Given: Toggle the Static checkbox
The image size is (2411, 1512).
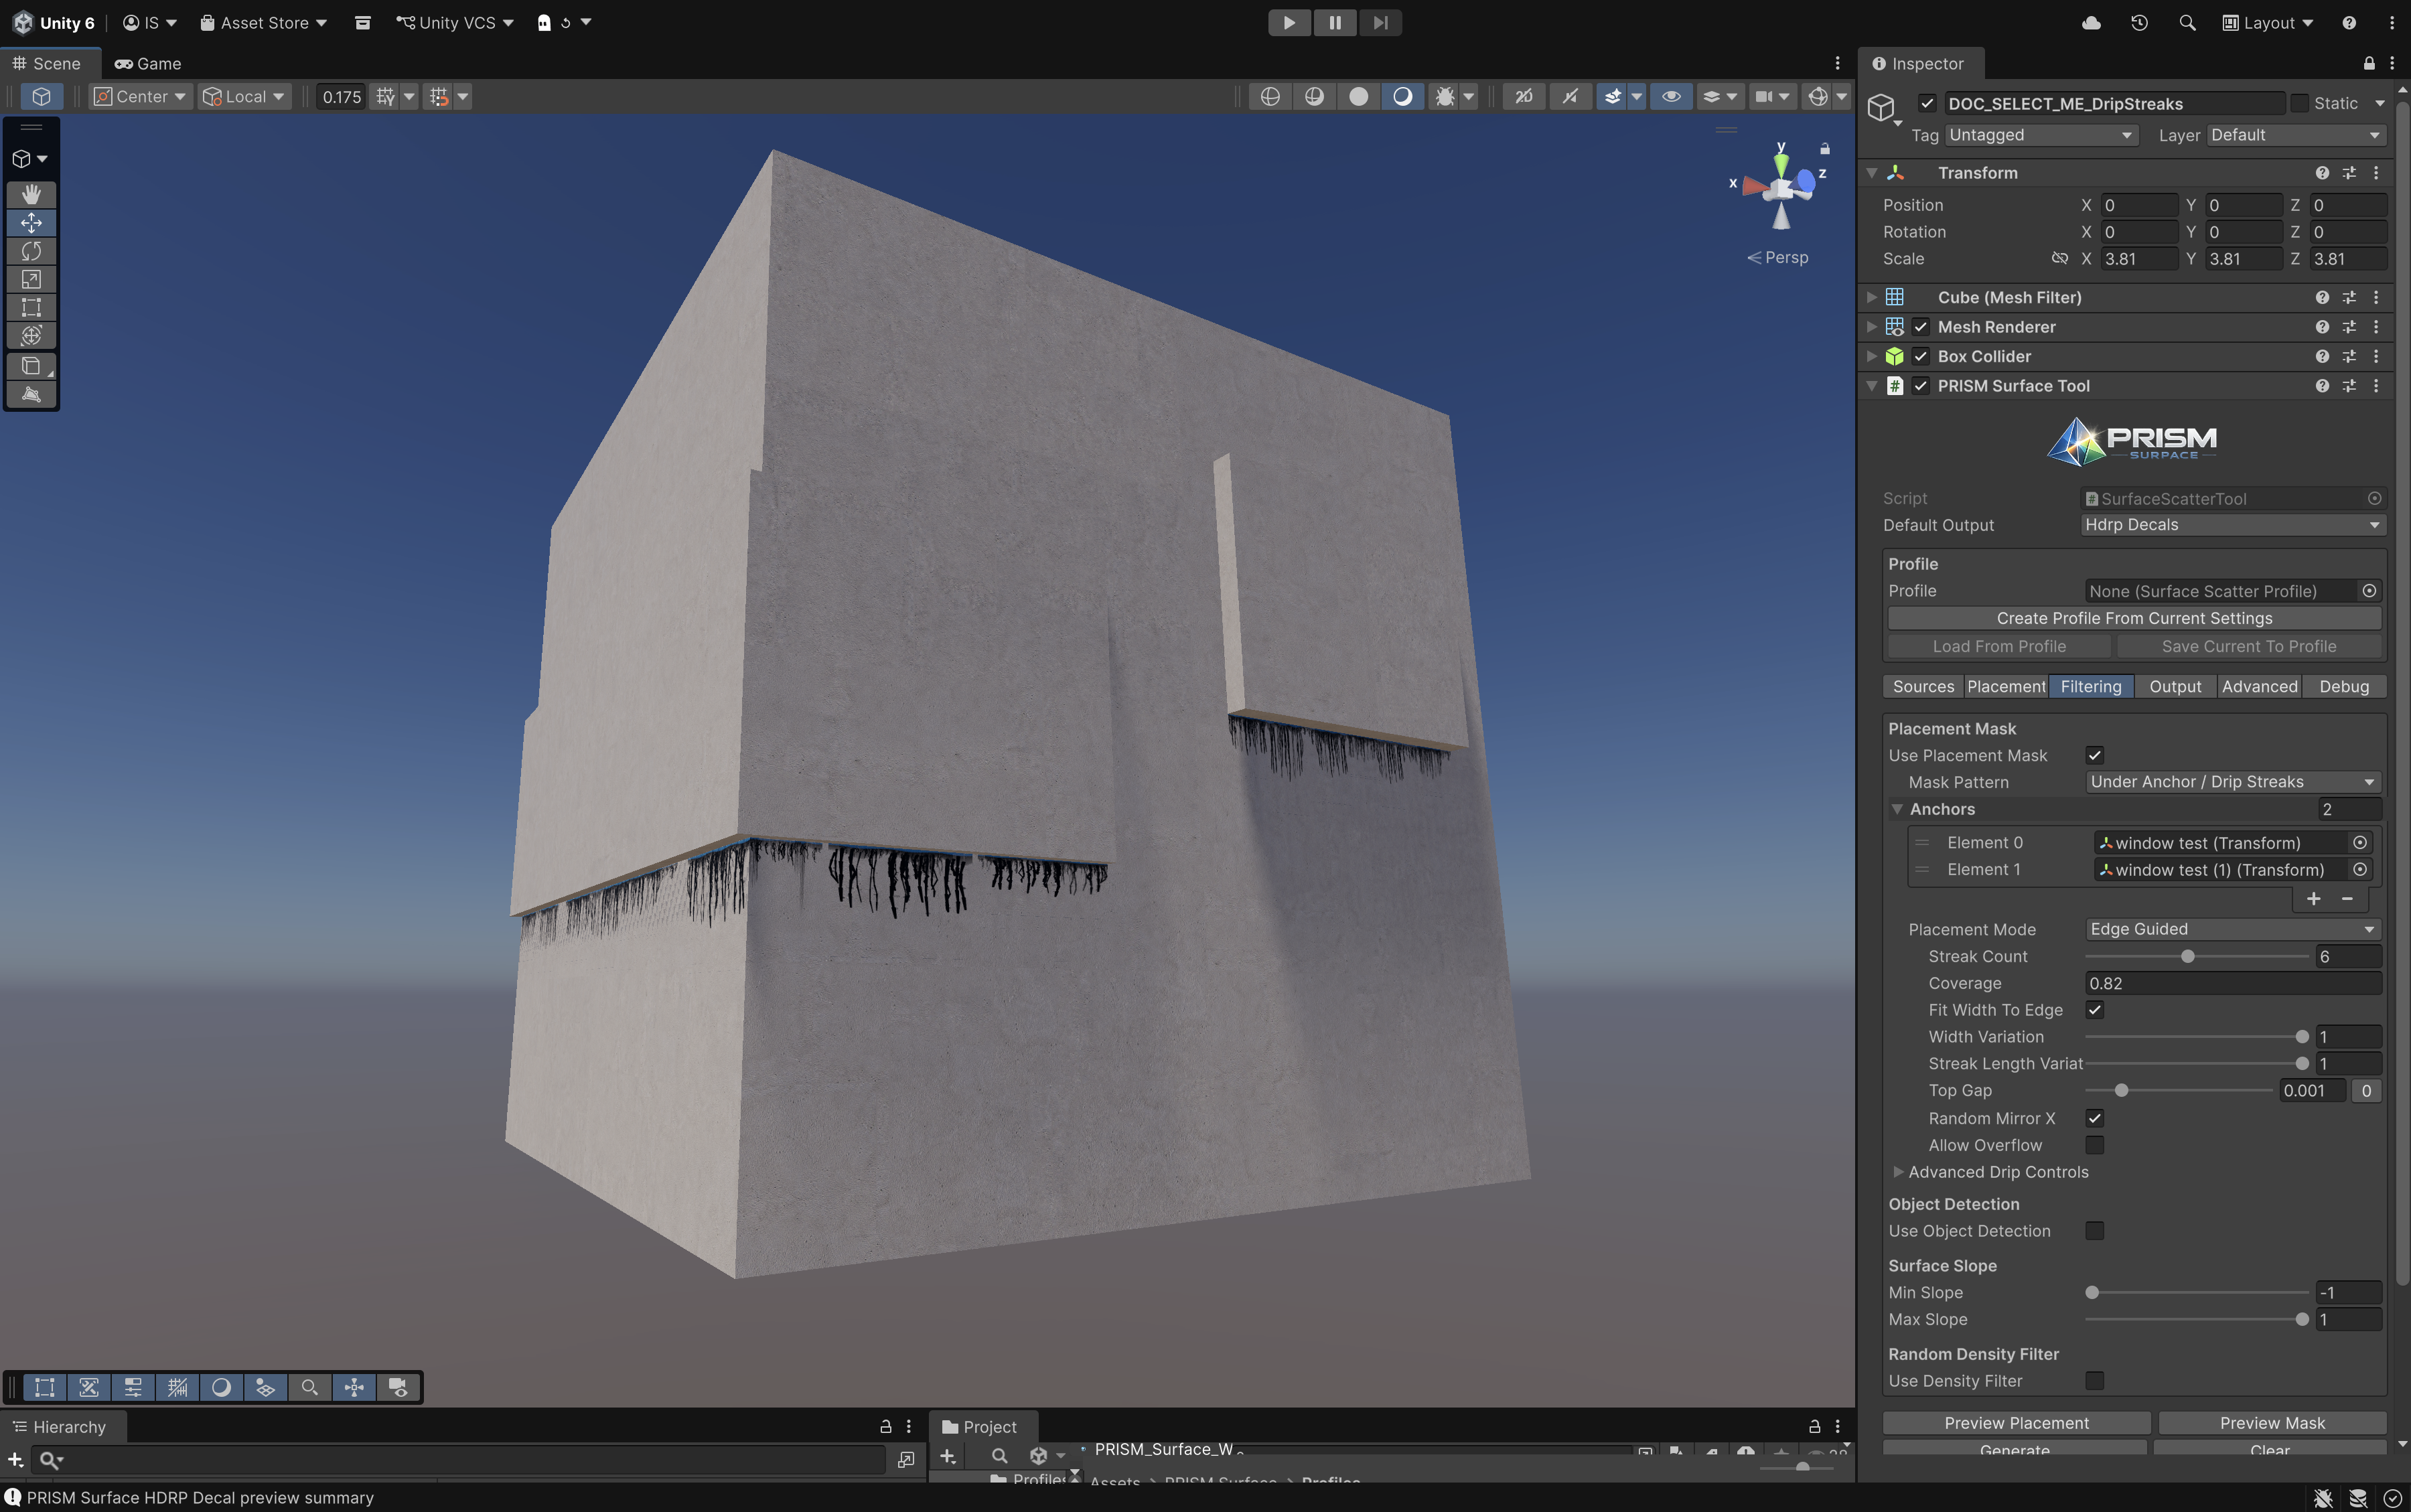Looking at the screenshot, I should [x=2299, y=103].
